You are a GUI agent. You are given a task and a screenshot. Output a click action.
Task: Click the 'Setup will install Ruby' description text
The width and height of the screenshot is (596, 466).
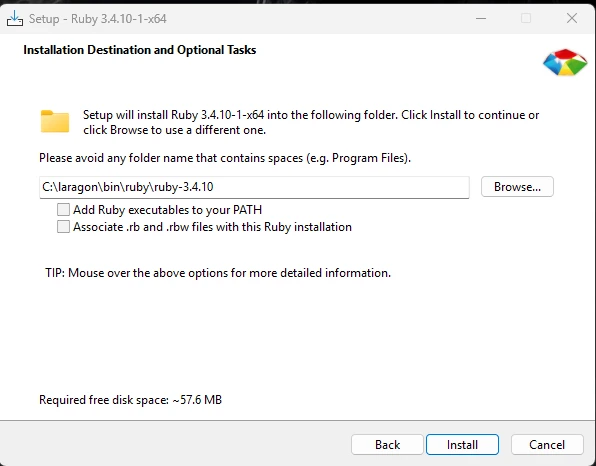[311, 122]
